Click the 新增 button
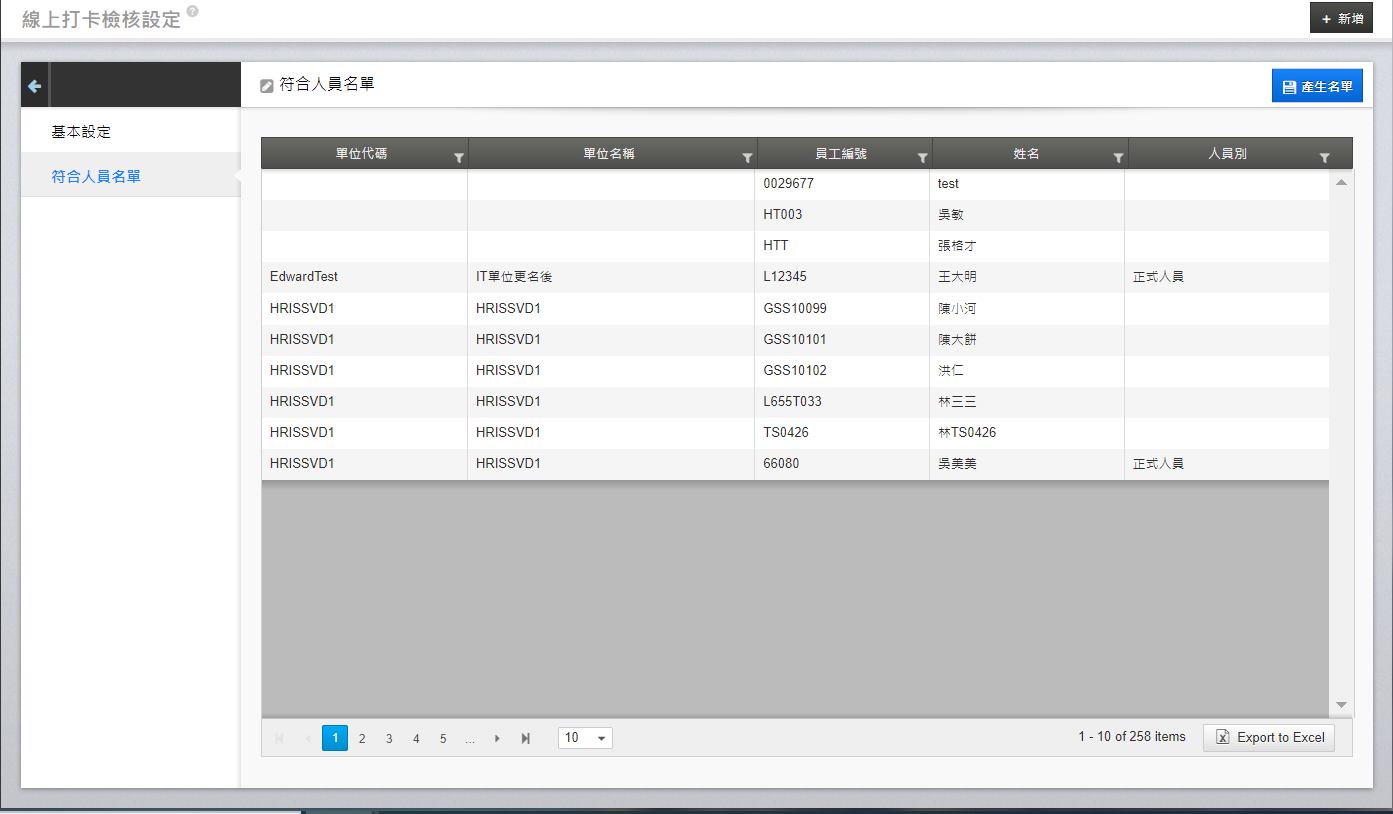 tap(1341, 18)
